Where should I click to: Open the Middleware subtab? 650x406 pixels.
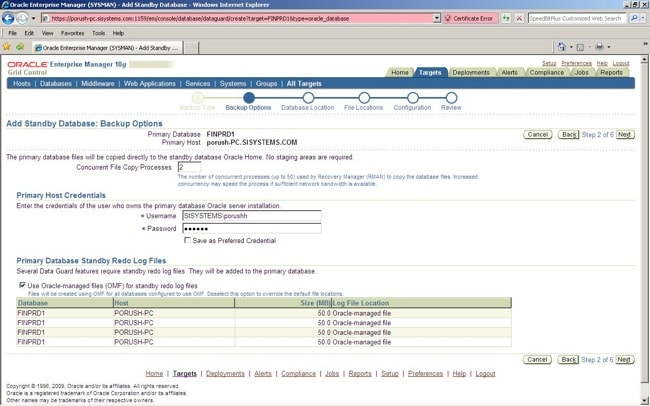coord(97,83)
